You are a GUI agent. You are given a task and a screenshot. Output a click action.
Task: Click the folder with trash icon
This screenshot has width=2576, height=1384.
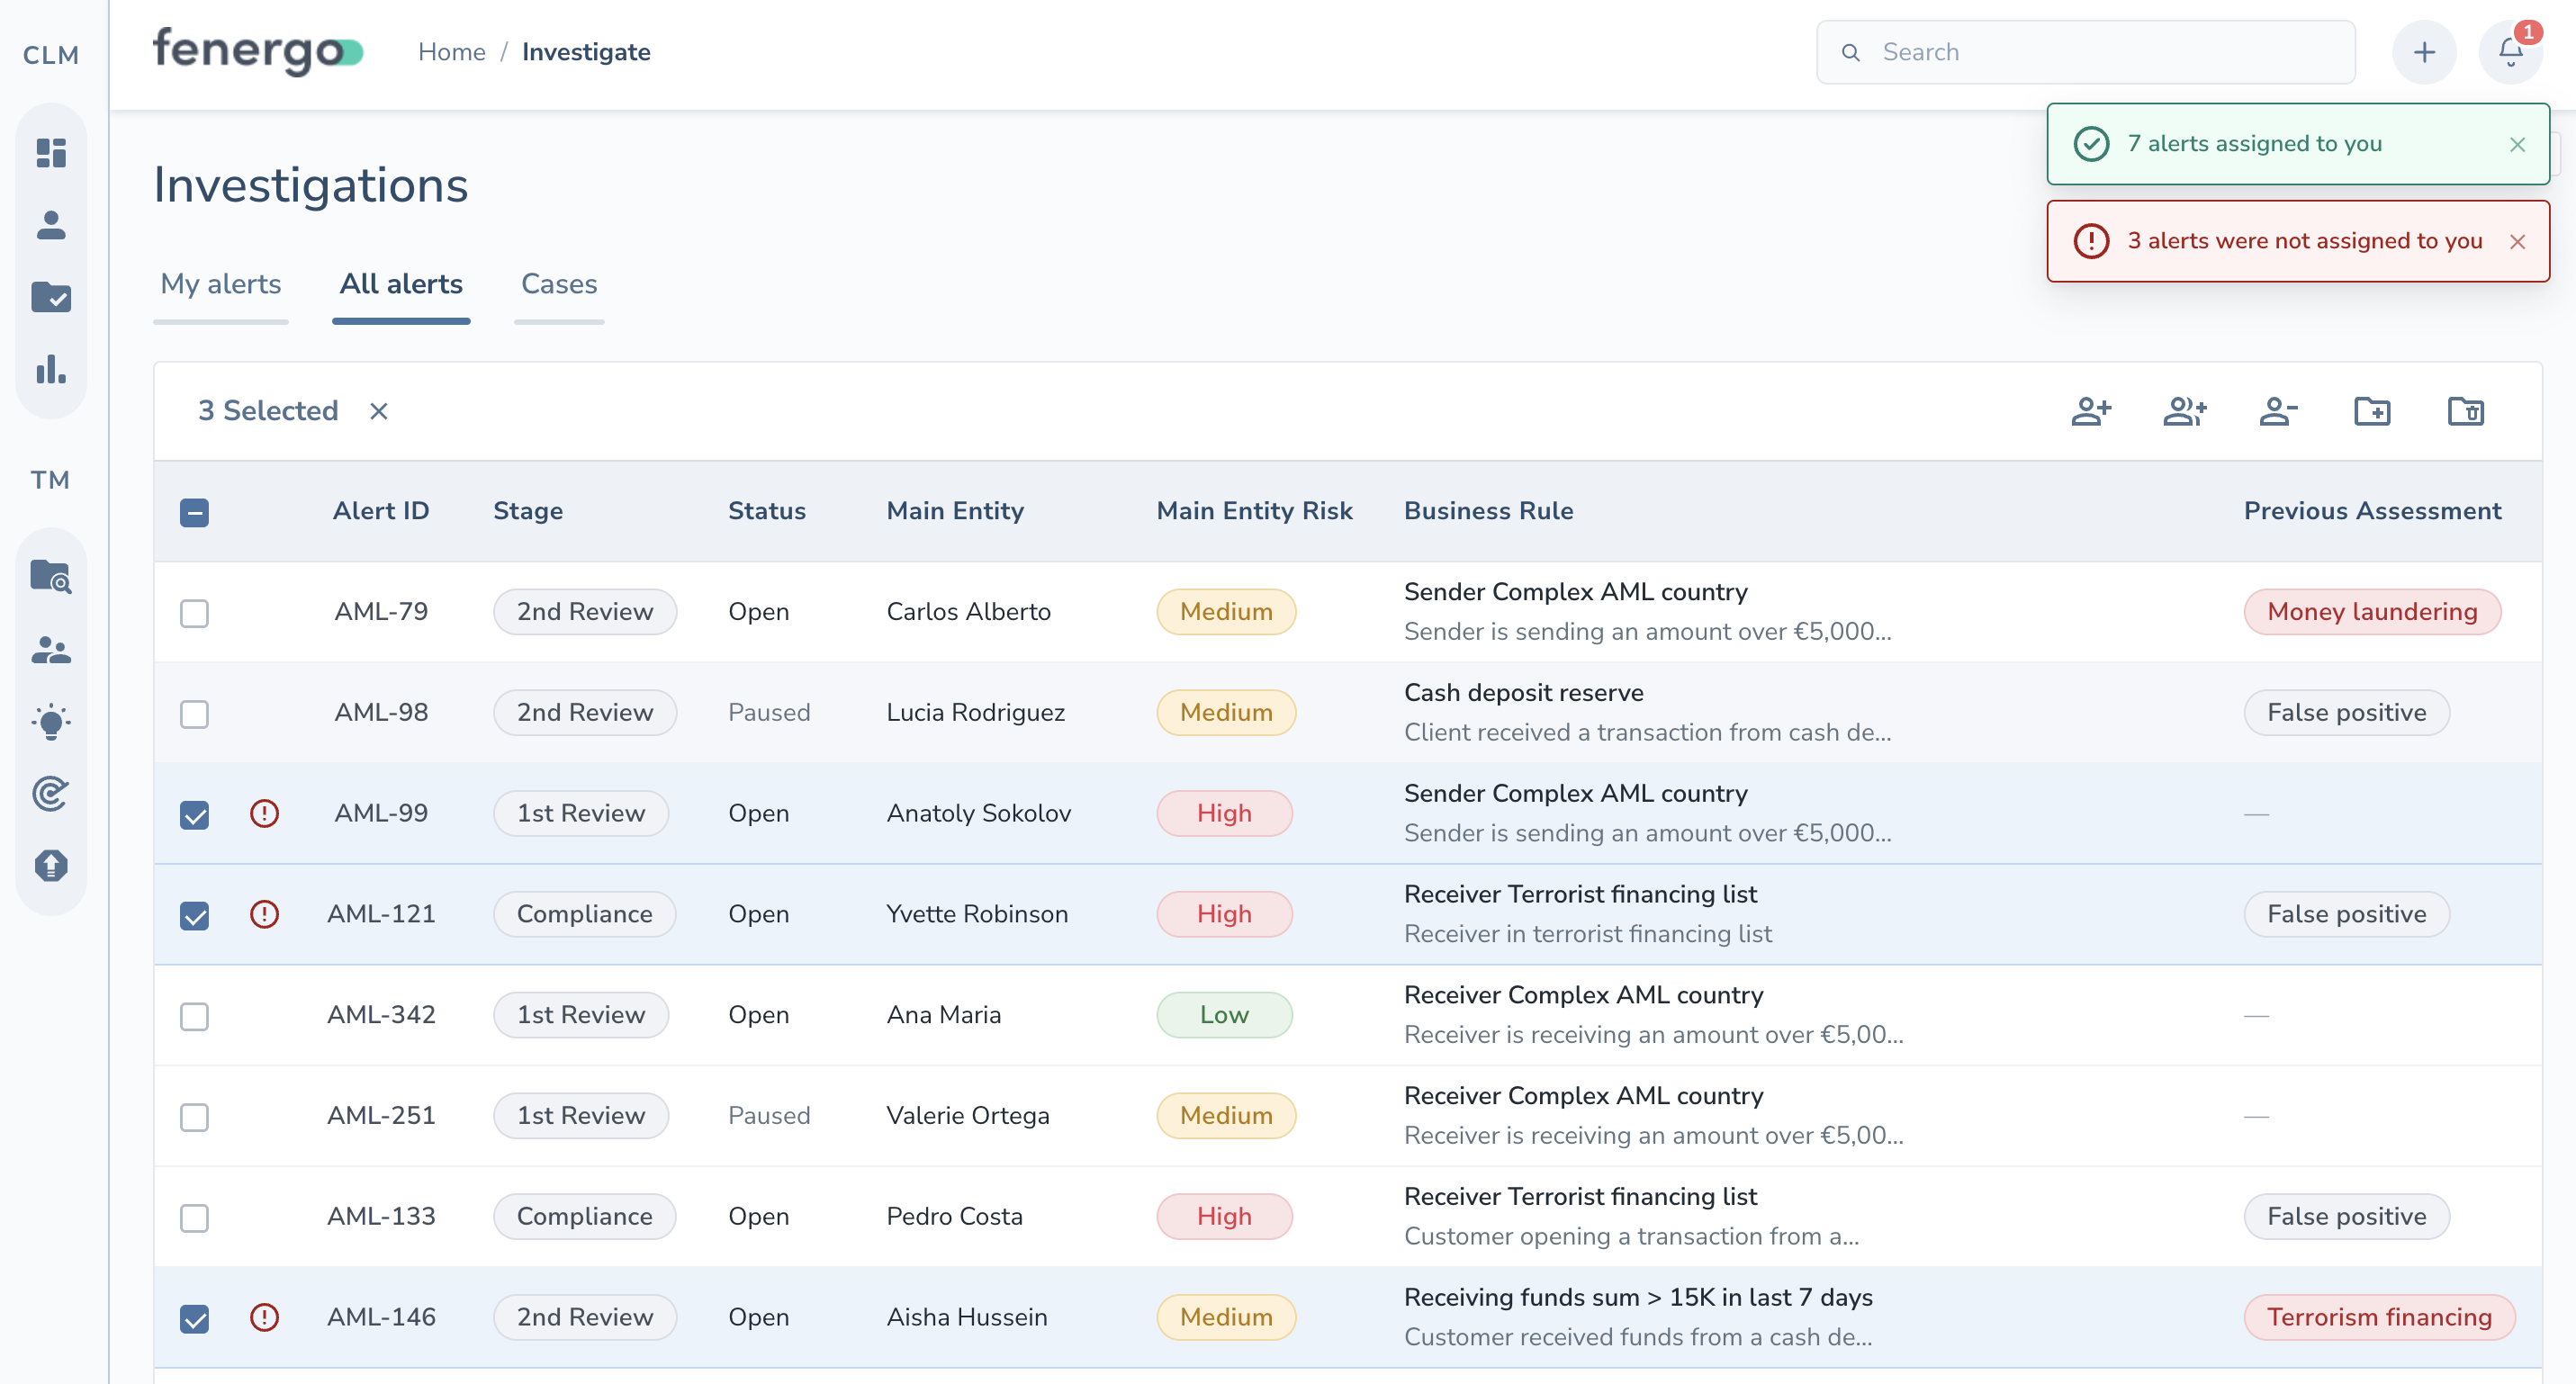click(x=2466, y=411)
